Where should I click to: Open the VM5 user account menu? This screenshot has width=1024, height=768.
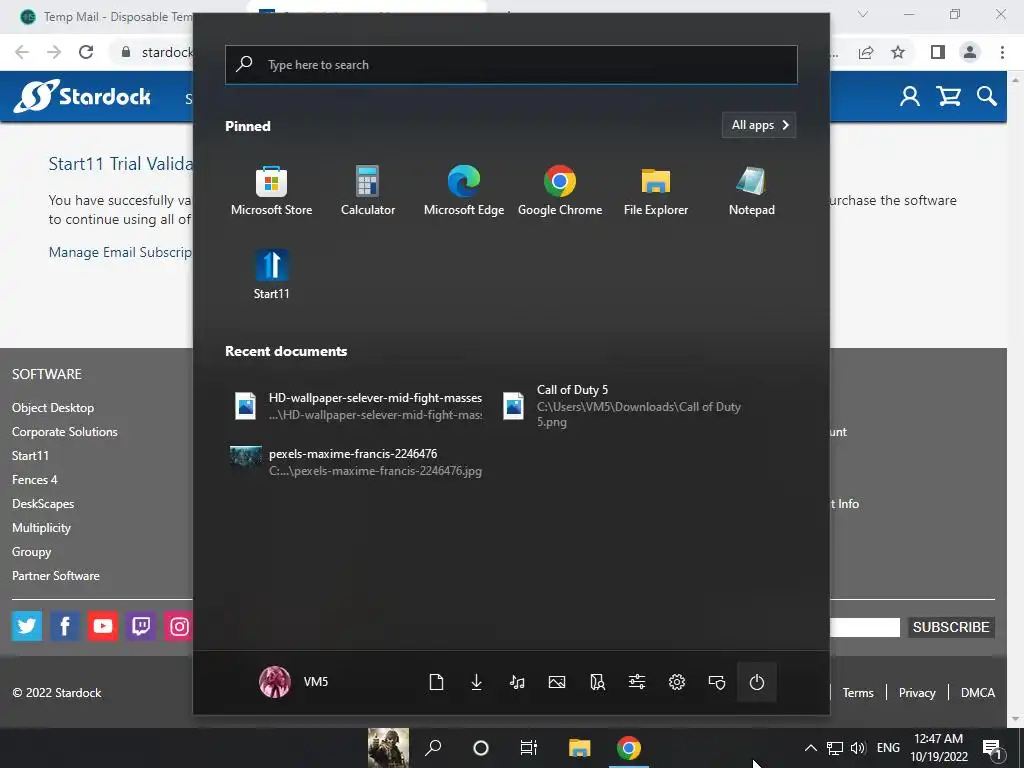(294, 682)
